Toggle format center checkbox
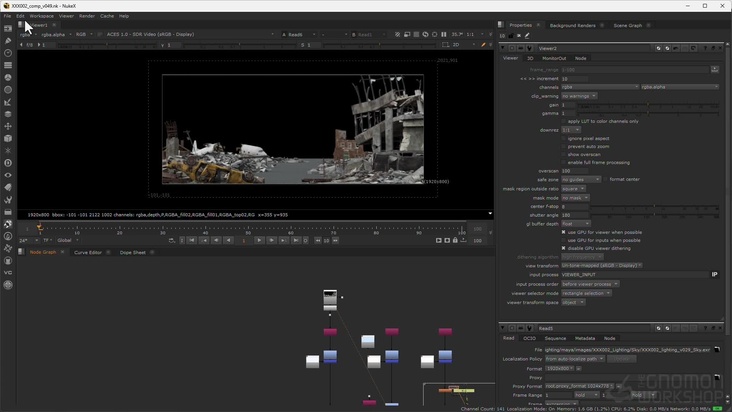 click(x=605, y=179)
